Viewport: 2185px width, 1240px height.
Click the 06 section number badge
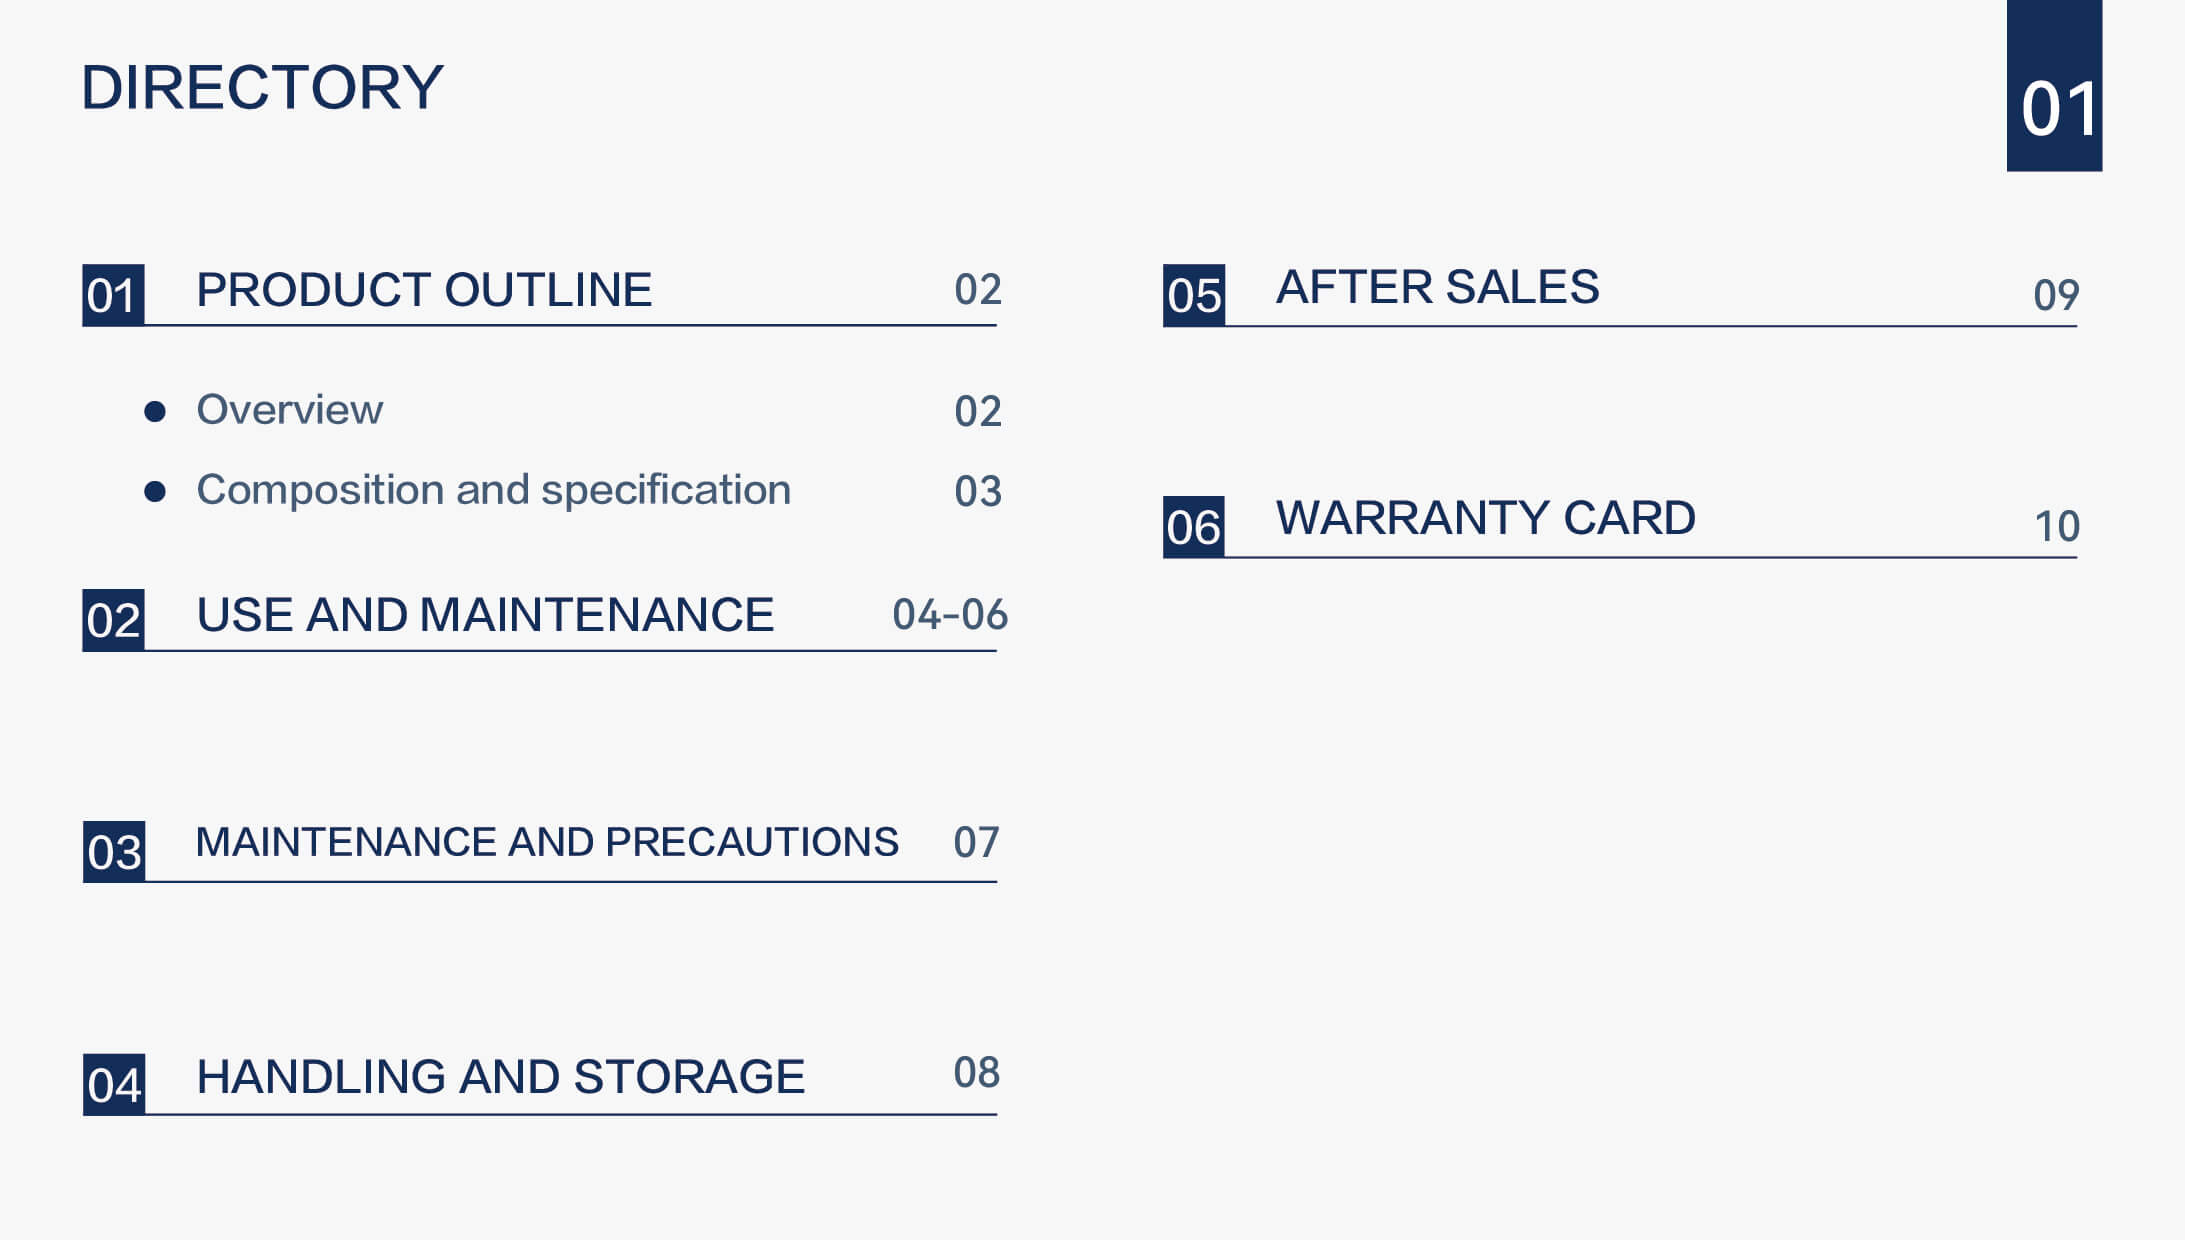click(1194, 527)
